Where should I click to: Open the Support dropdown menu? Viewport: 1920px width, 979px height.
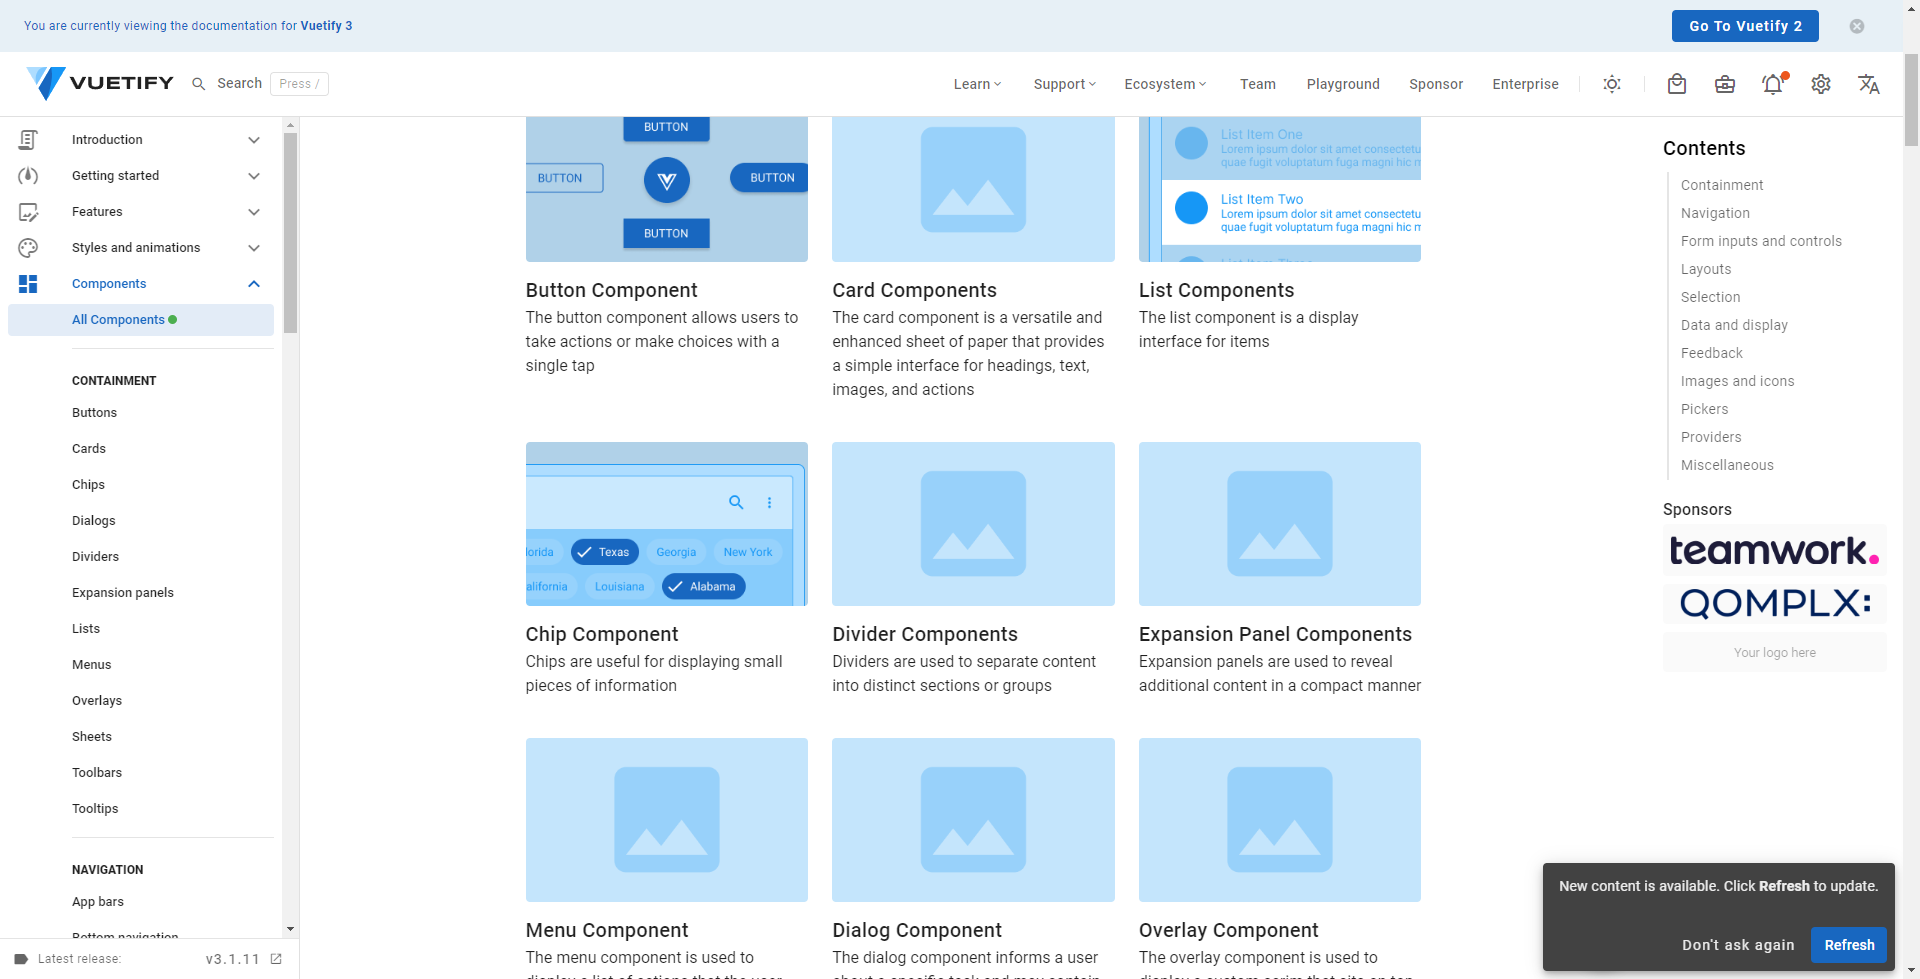coord(1064,84)
